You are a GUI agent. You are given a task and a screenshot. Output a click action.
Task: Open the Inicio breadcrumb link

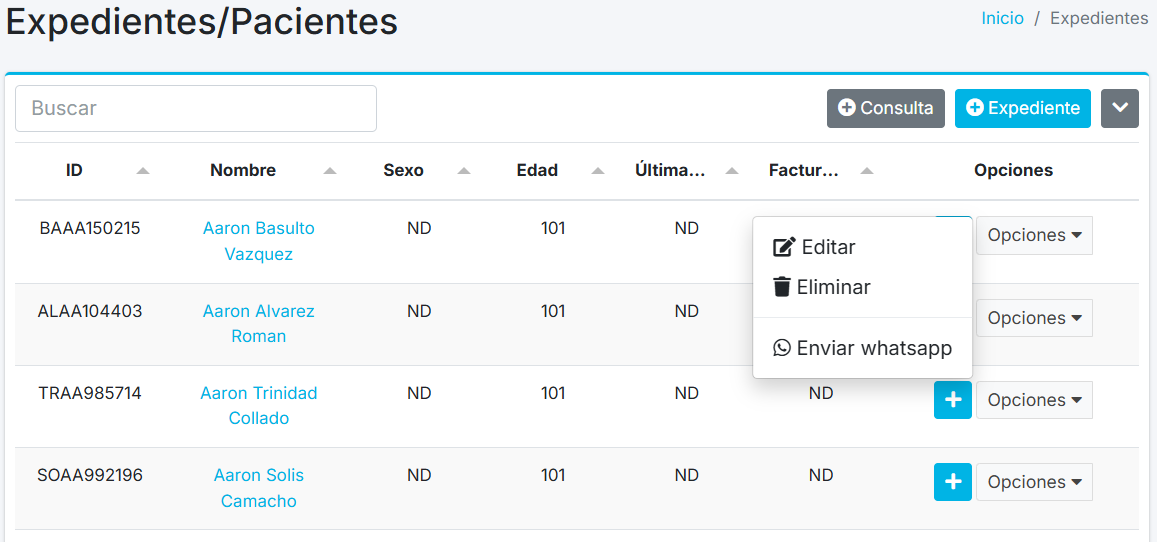coord(1002,18)
